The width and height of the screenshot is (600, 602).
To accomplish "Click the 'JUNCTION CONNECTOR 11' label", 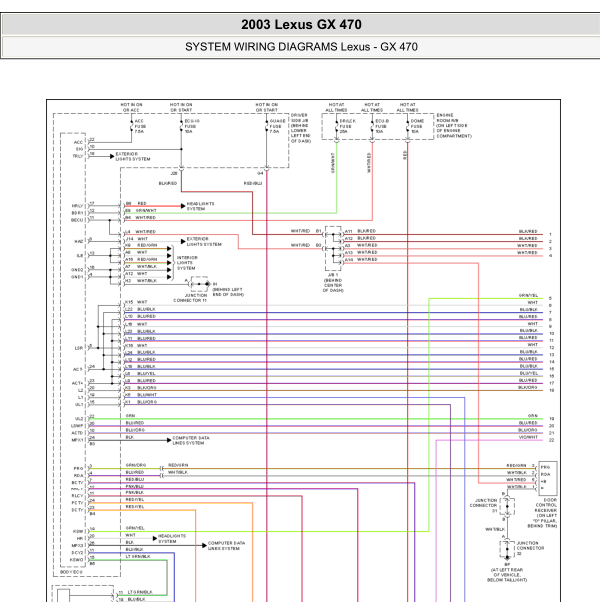I will point(190,298).
